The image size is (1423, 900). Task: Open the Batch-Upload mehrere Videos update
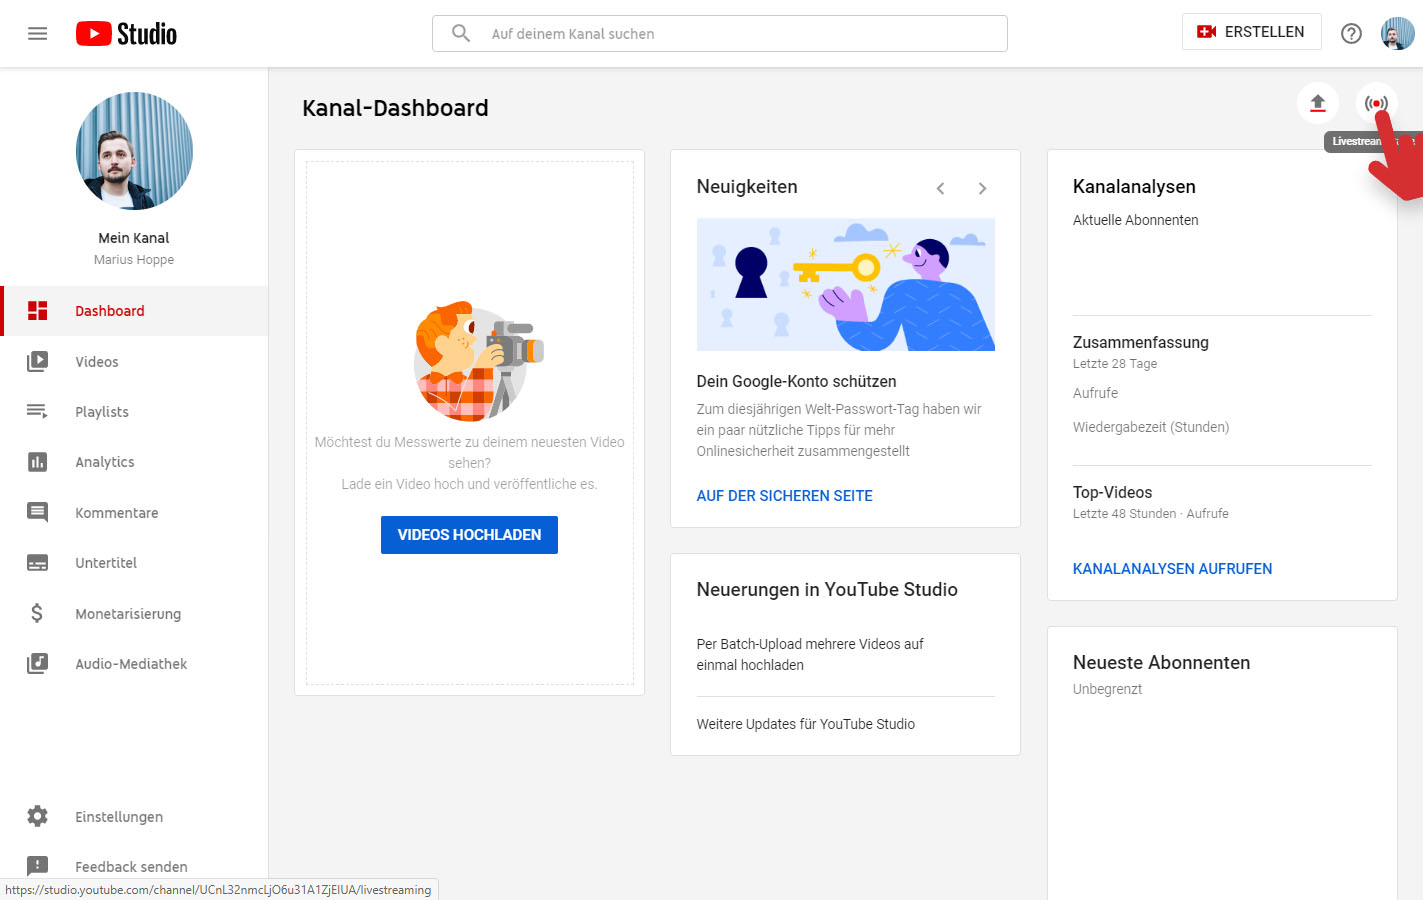(810, 654)
